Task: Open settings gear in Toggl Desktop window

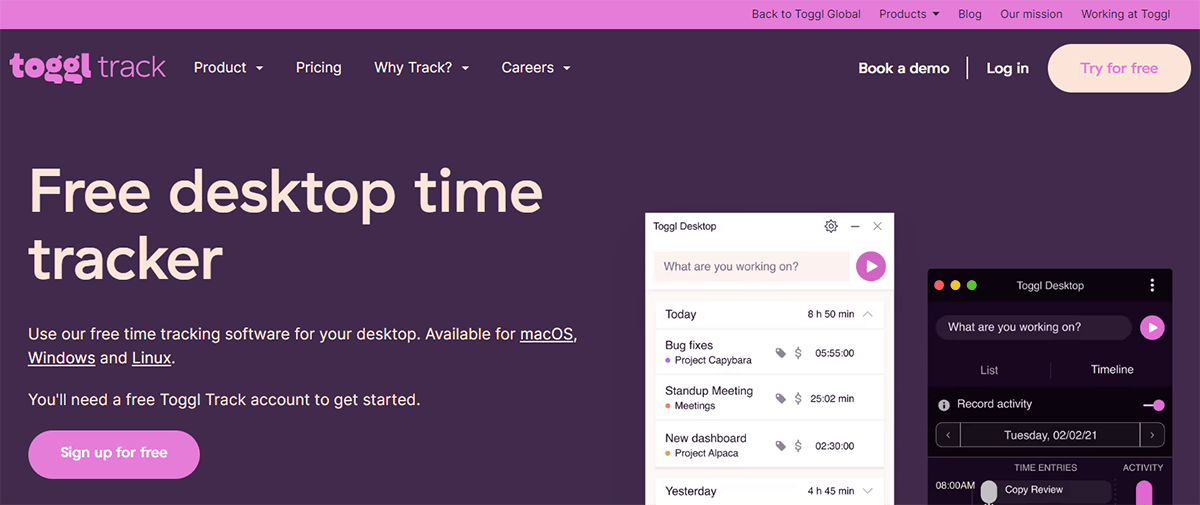Action: (831, 227)
